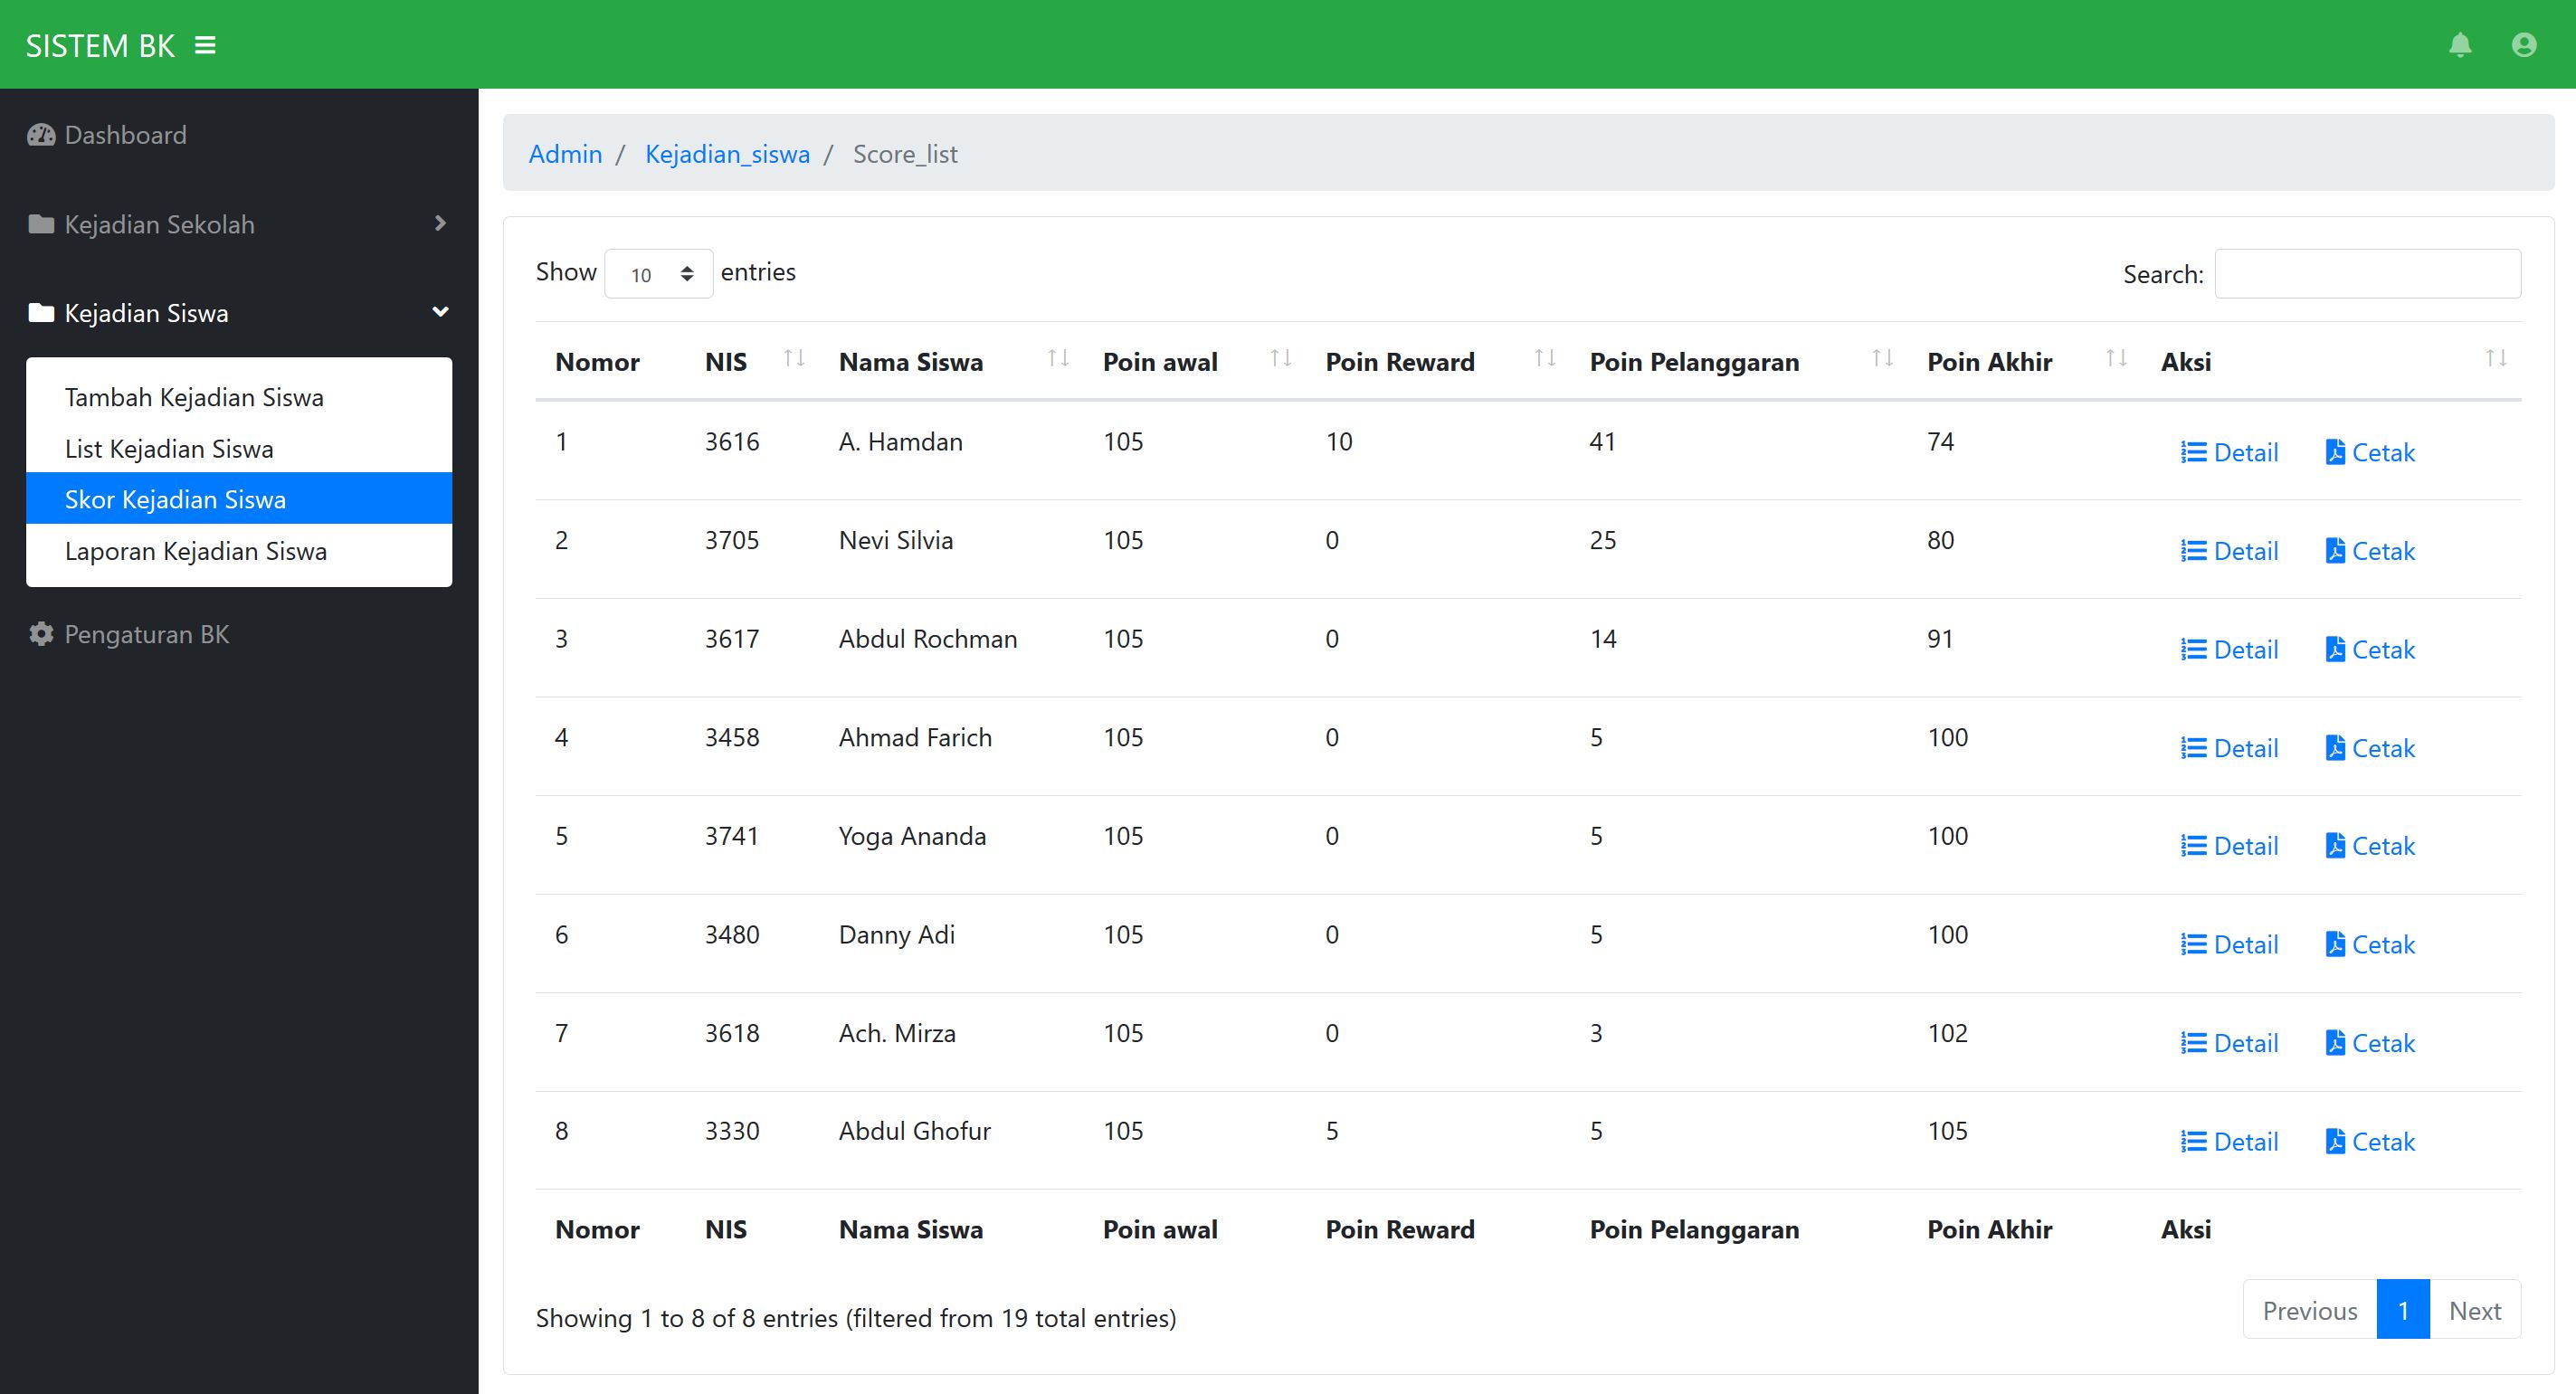Screen dimensions: 2576x1394
Task: Click the name Nevi Silvia
Action: [896, 540]
